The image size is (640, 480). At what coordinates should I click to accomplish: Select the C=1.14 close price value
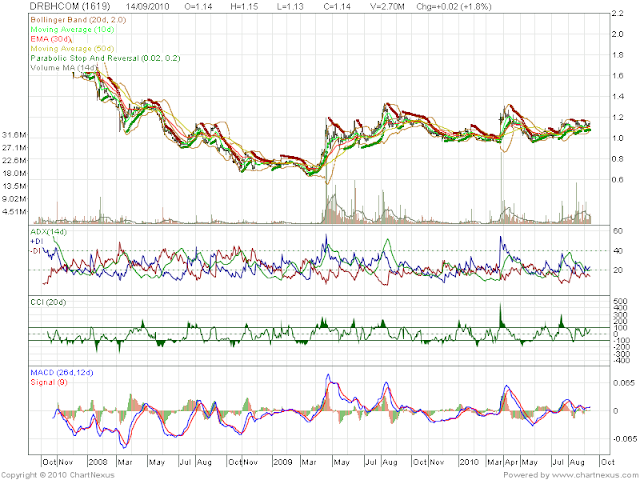(337, 7)
